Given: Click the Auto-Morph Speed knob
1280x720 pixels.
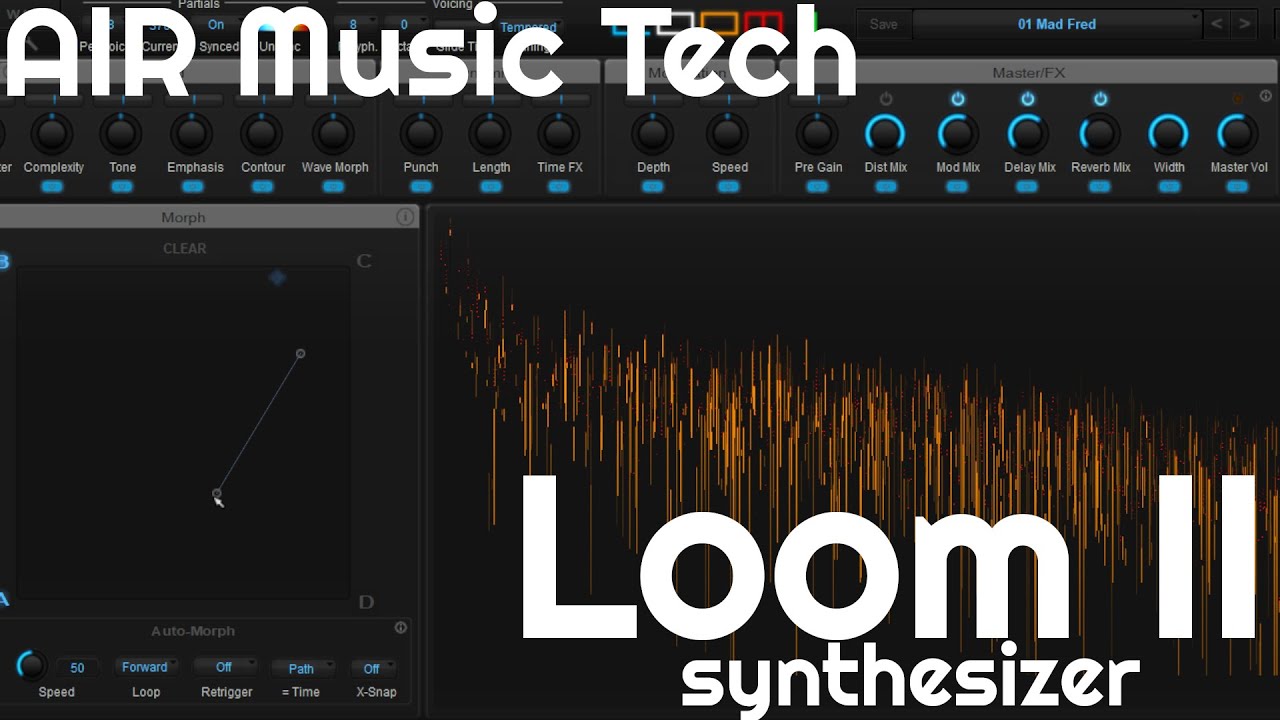Looking at the screenshot, I should pyautogui.click(x=31, y=666).
